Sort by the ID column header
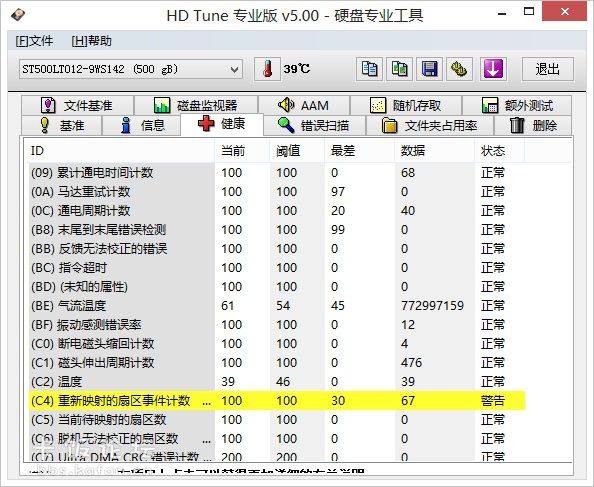The width and height of the screenshot is (594, 487). (120, 151)
